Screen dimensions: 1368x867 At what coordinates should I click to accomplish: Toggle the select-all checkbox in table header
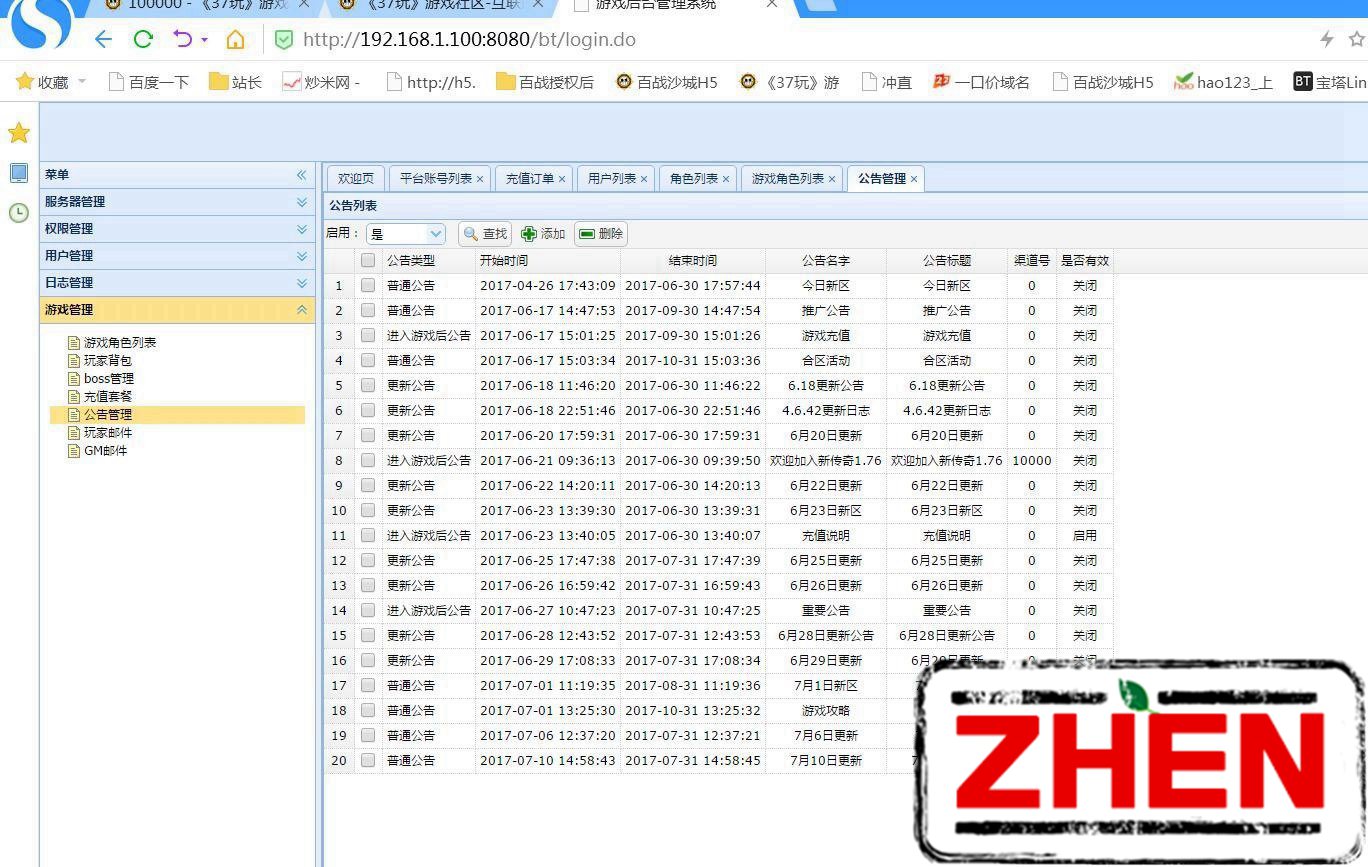(x=368, y=260)
